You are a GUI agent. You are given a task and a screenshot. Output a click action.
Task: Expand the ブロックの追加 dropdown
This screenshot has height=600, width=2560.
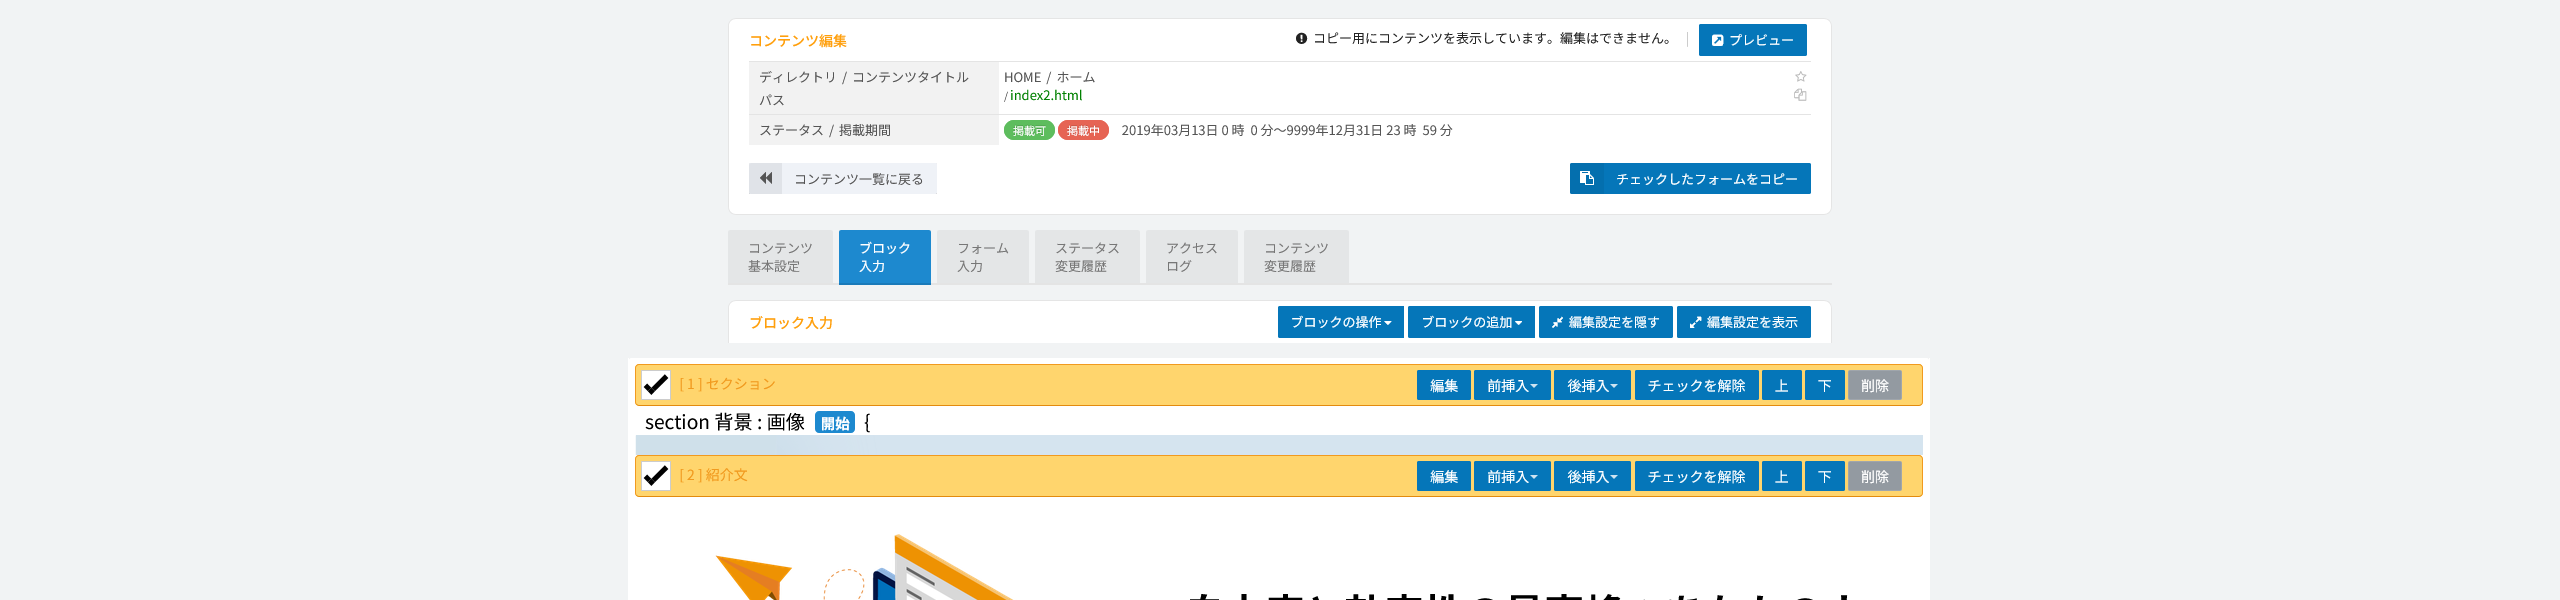tap(1471, 322)
